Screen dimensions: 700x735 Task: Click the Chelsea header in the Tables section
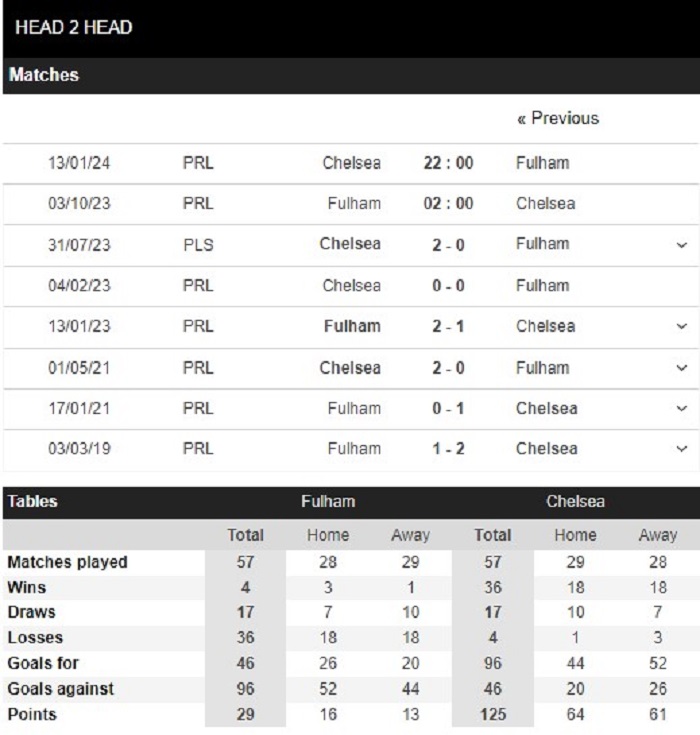click(x=575, y=502)
